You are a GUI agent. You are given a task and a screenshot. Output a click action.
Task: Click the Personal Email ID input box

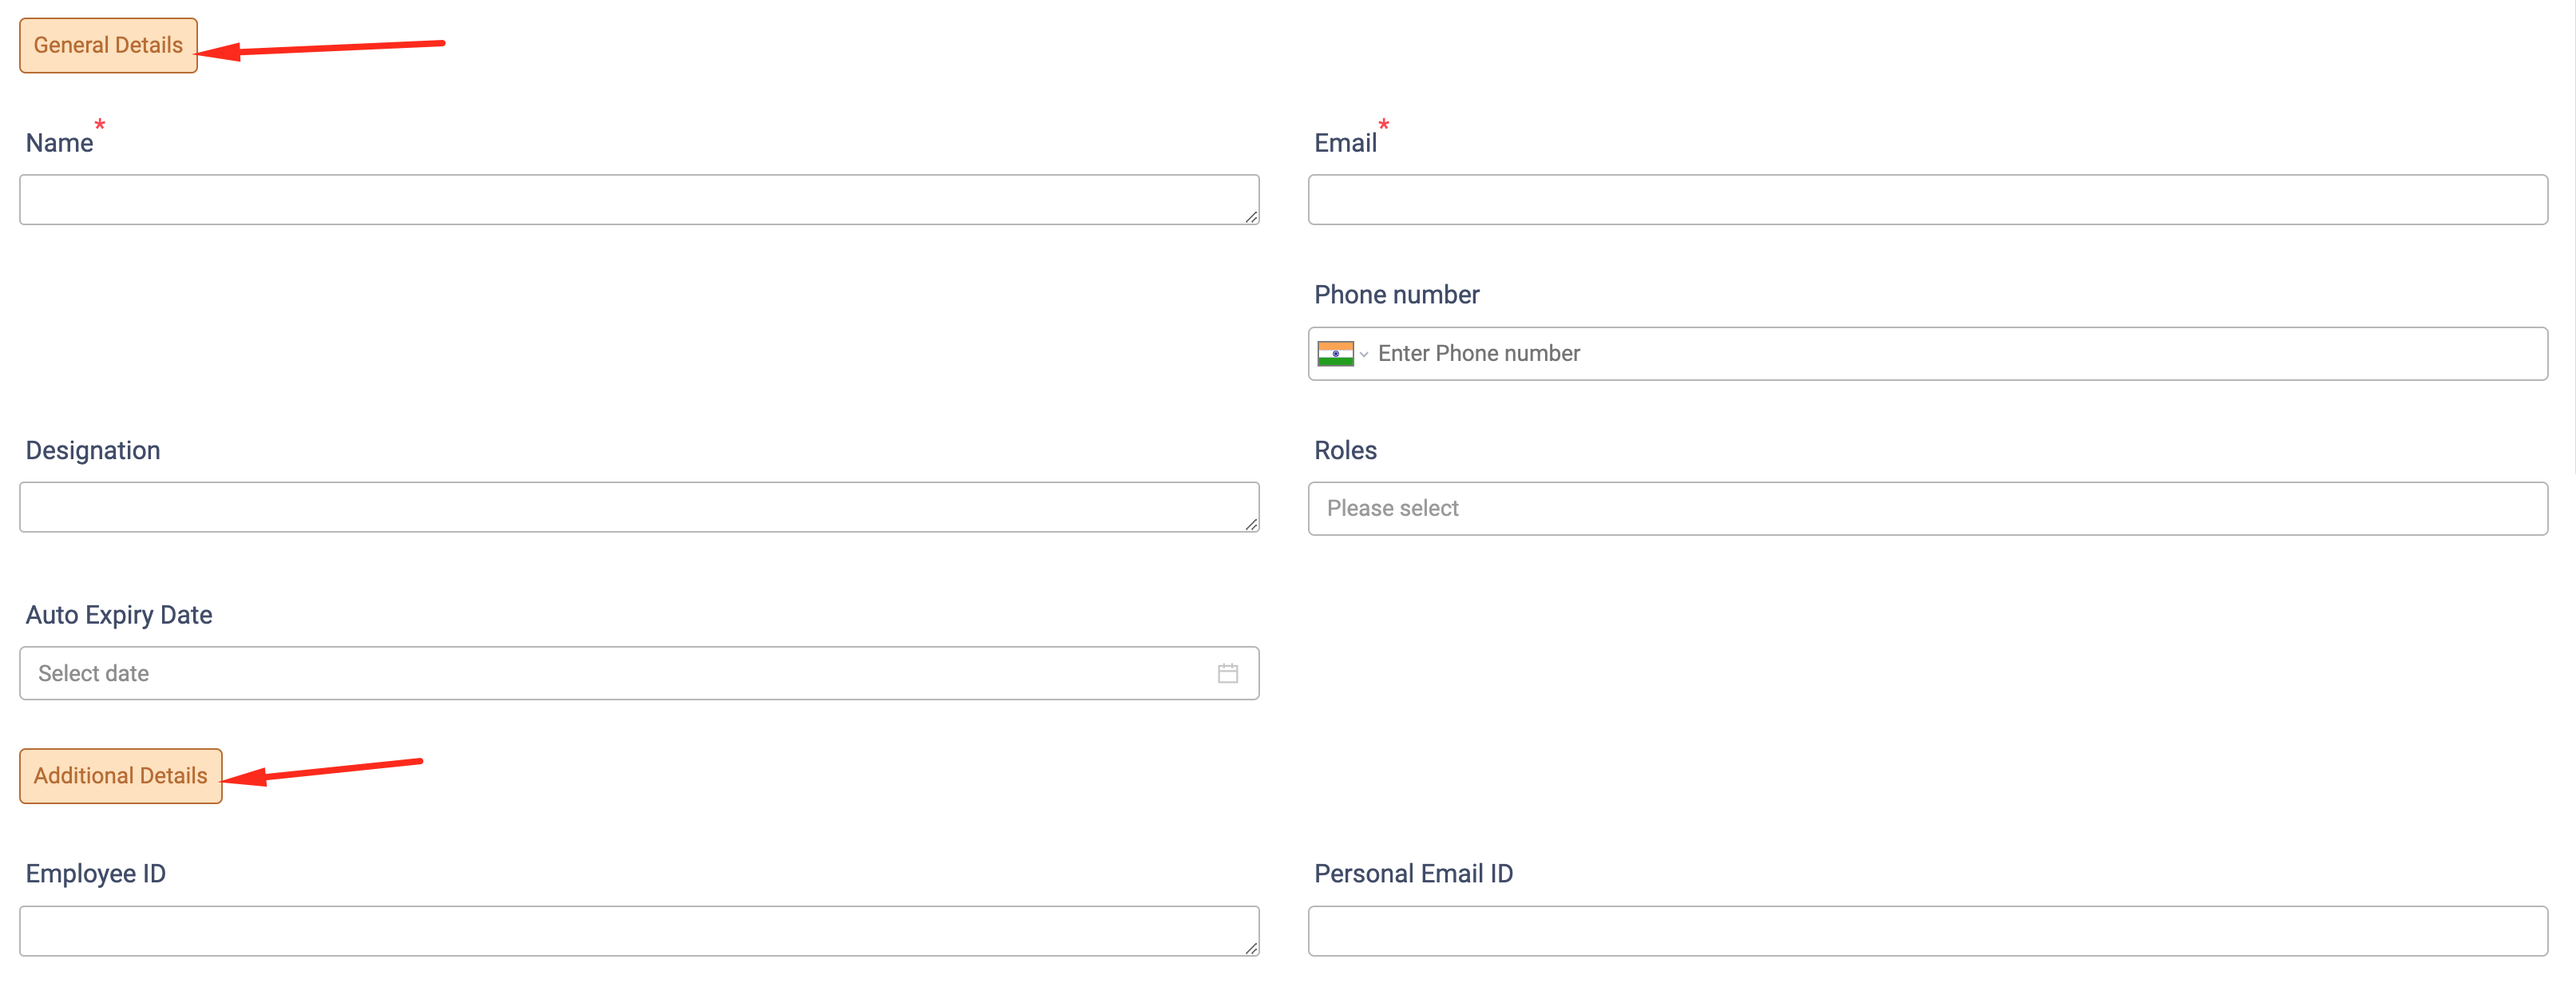(1927, 931)
